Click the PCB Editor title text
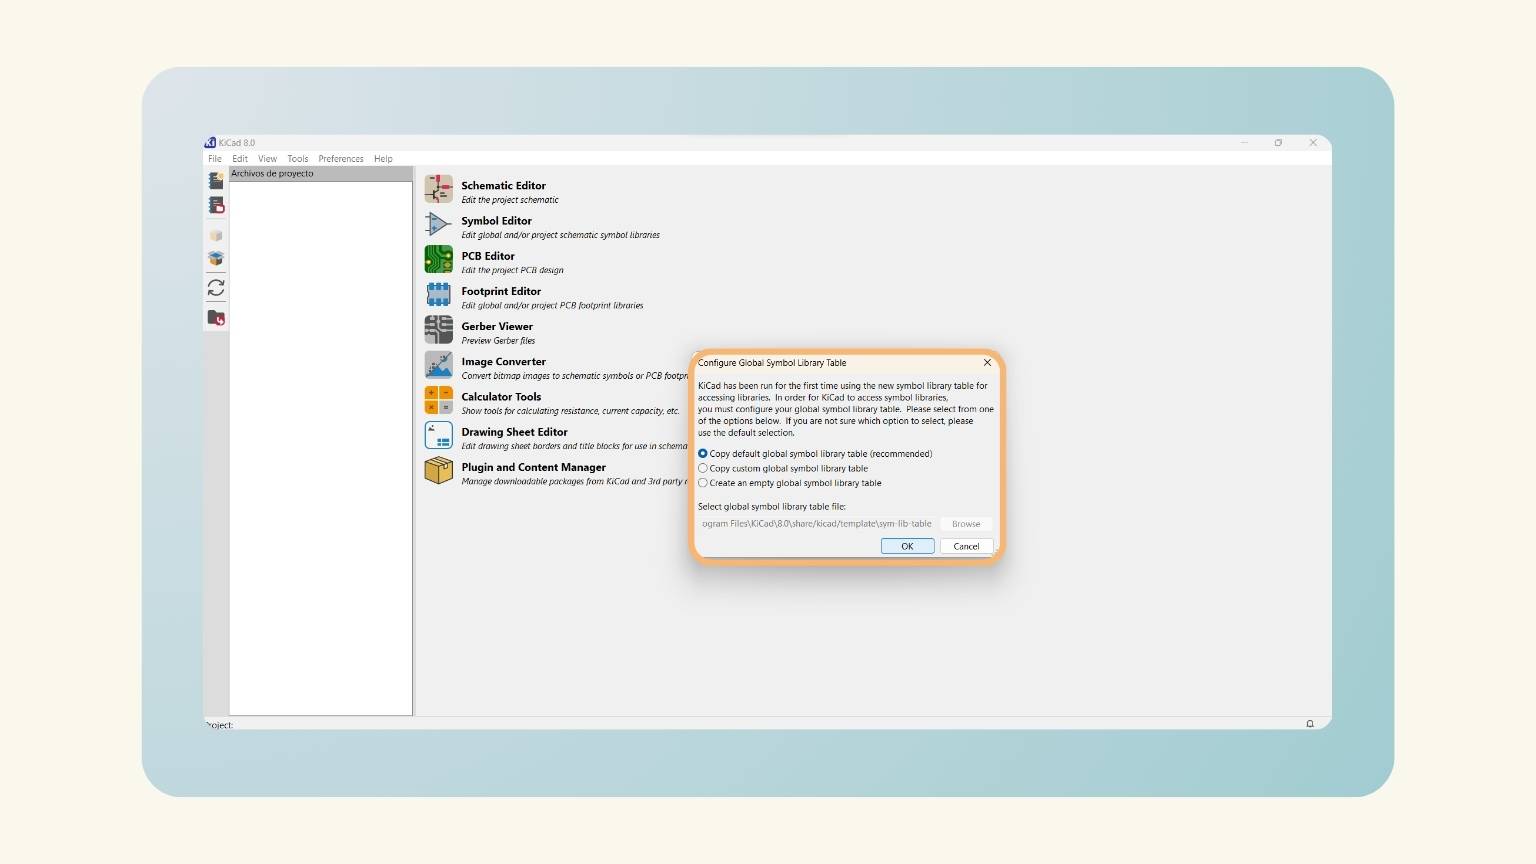1536x864 pixels. [488, 256]
